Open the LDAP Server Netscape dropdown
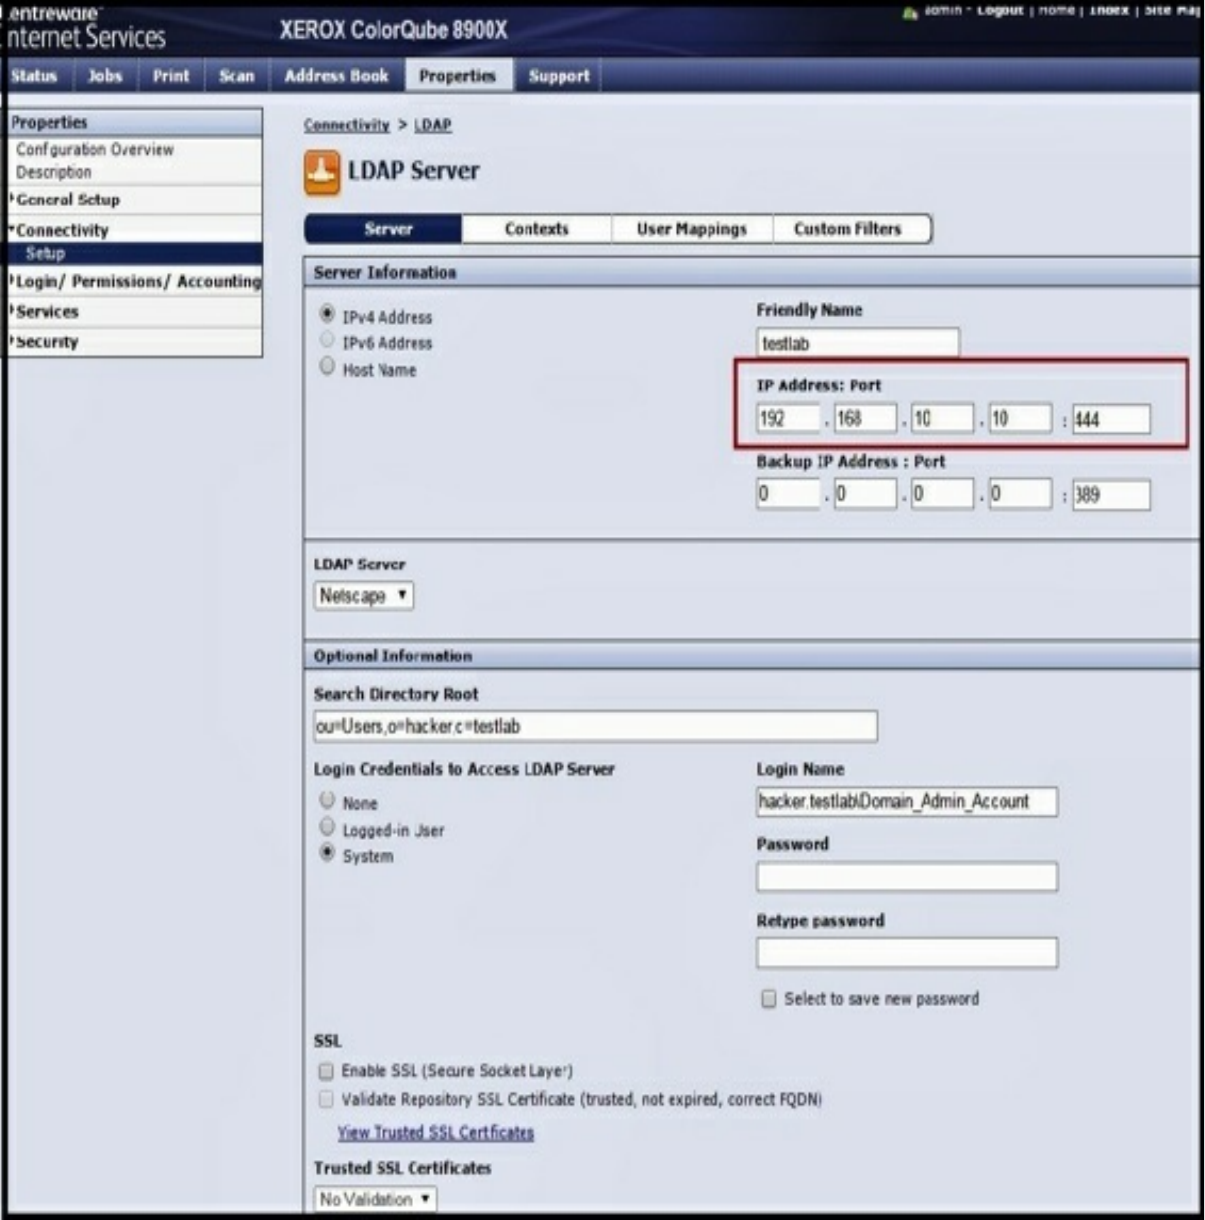This screenshot has height=1220, width=1205. point(364,596)
